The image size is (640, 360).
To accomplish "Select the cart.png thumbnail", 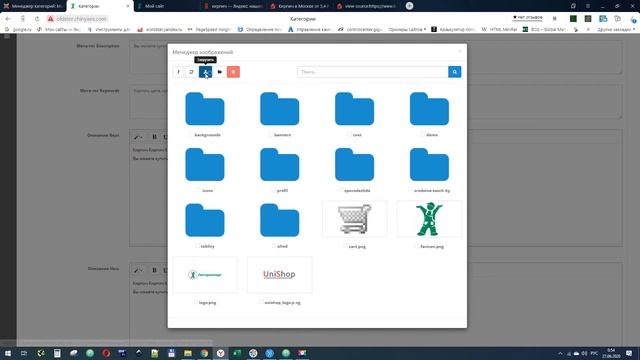I will pos(354,219).
